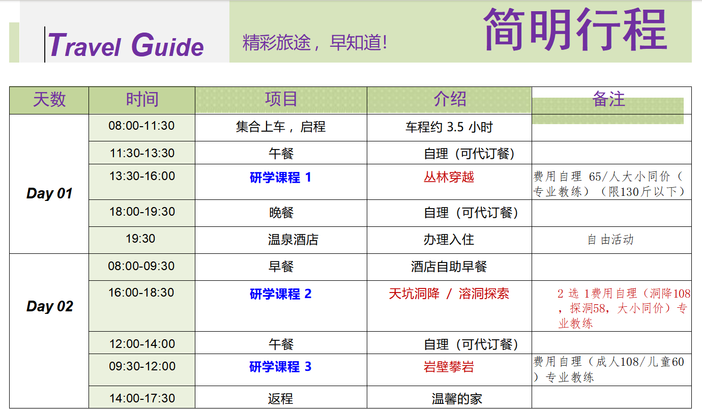702x409 pixels.
Task: Select the Travel Guide heading text
Action: 126,46
